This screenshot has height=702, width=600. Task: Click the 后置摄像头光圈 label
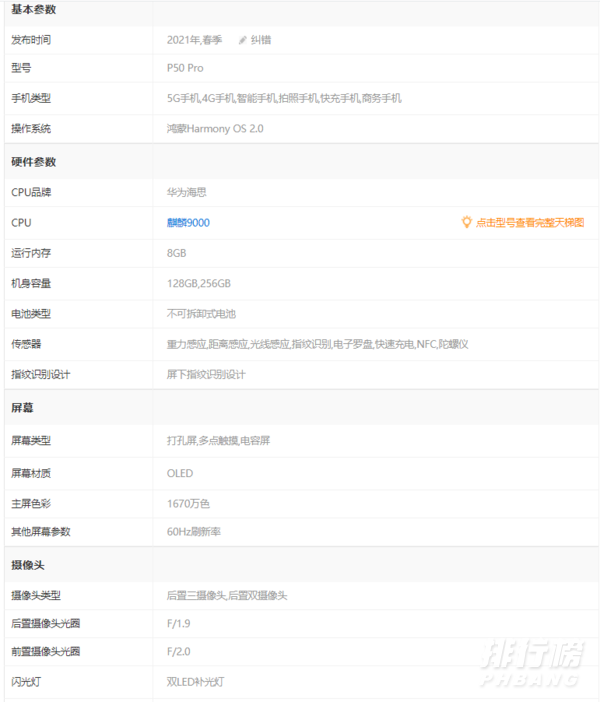46,624
